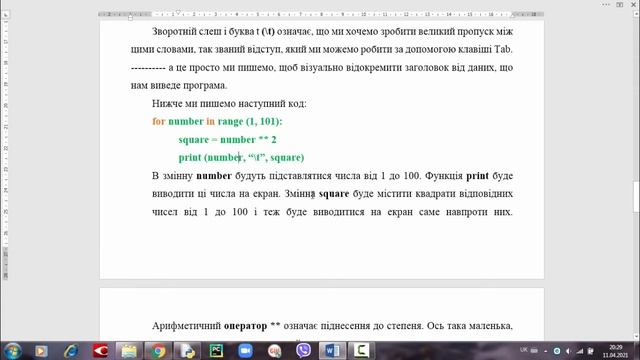Click the code line "square = number ** 2"
Screen dimensions: 640x360
[x=227, y=140]
